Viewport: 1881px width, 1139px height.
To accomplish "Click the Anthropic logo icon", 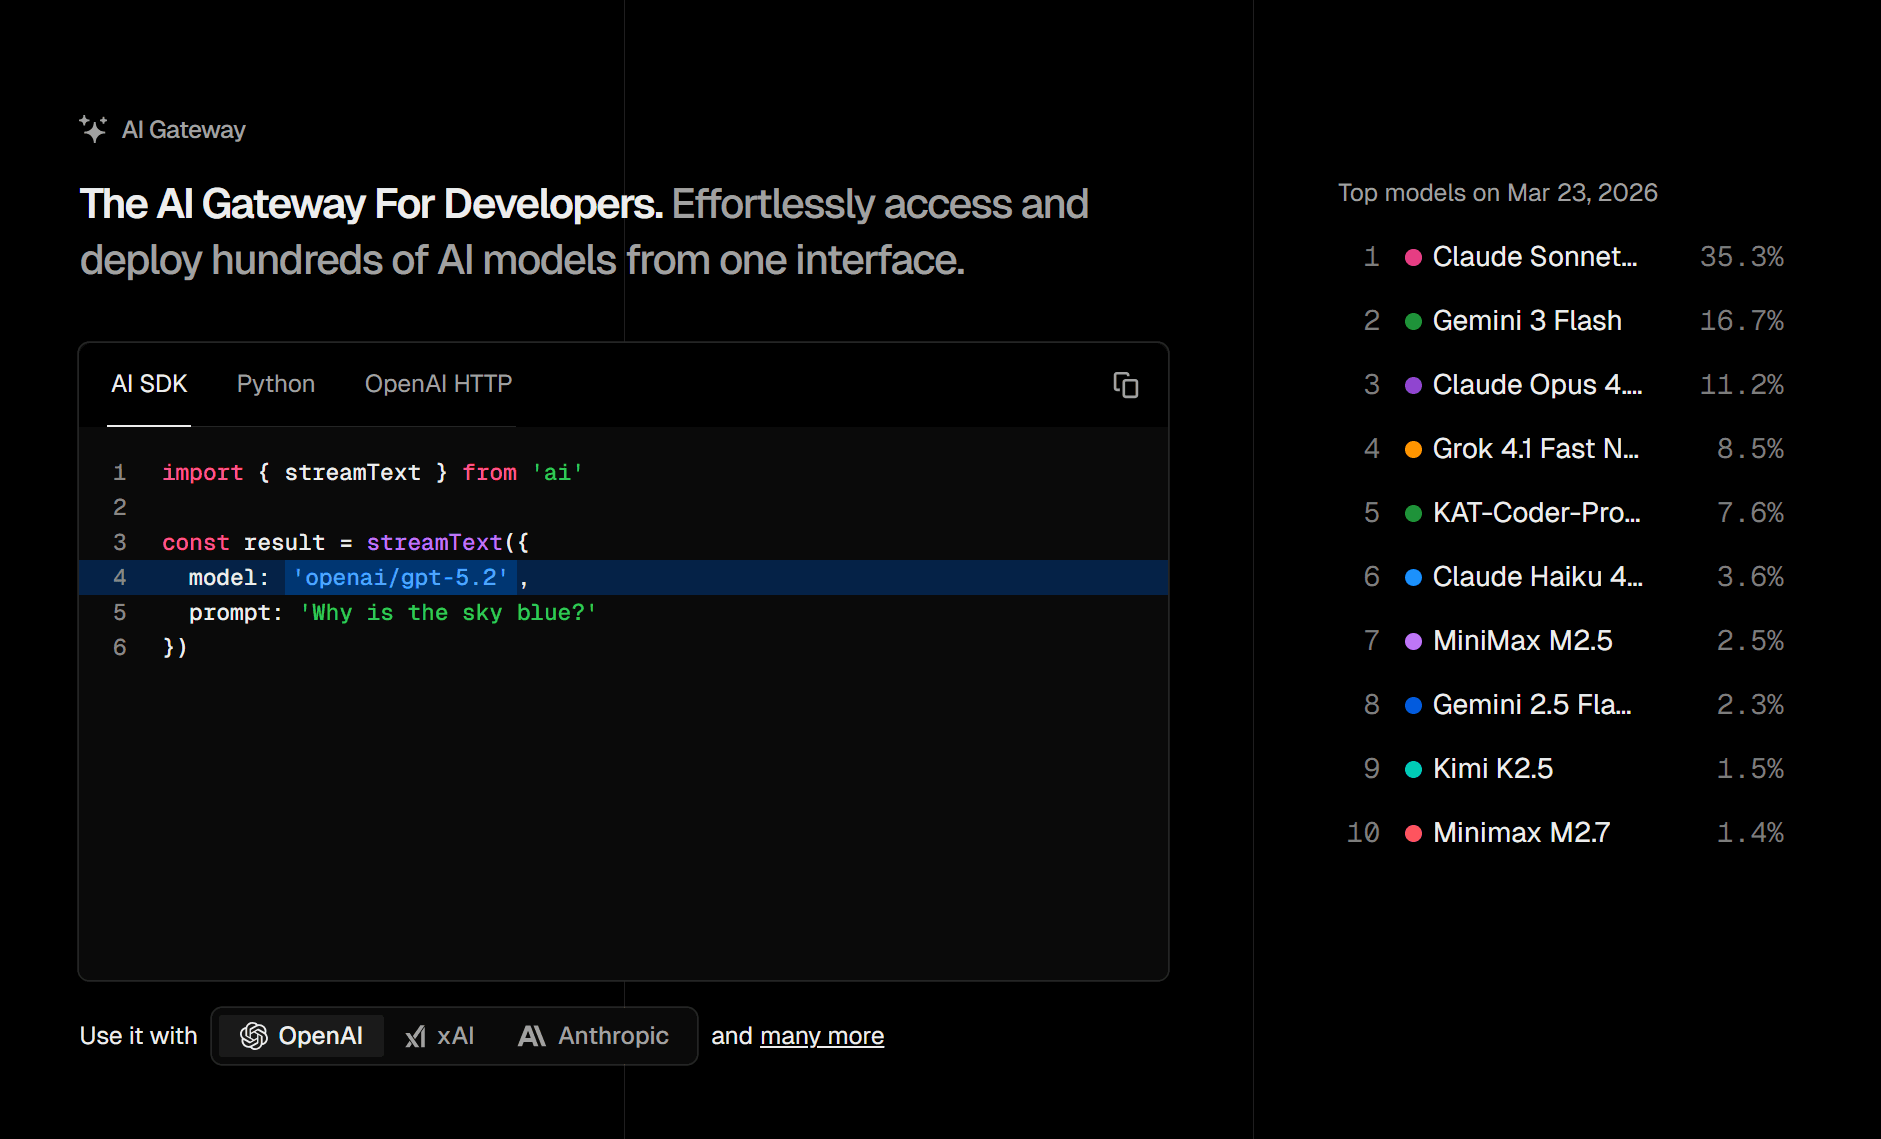I will coord(532,1036).
